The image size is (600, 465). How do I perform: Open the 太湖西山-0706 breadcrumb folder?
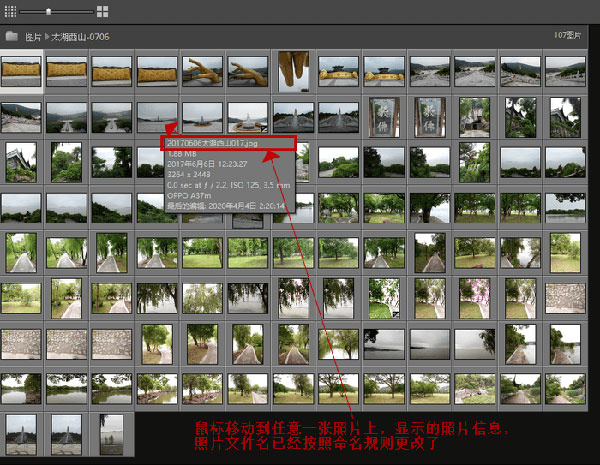pos(80,37)
